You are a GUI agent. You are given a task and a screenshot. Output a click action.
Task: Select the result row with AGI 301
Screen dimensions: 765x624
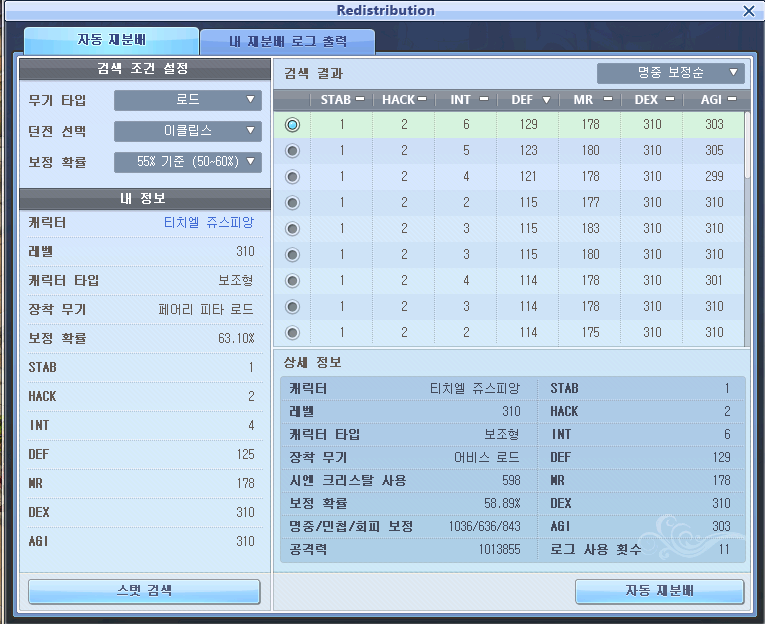click(292, 281)
